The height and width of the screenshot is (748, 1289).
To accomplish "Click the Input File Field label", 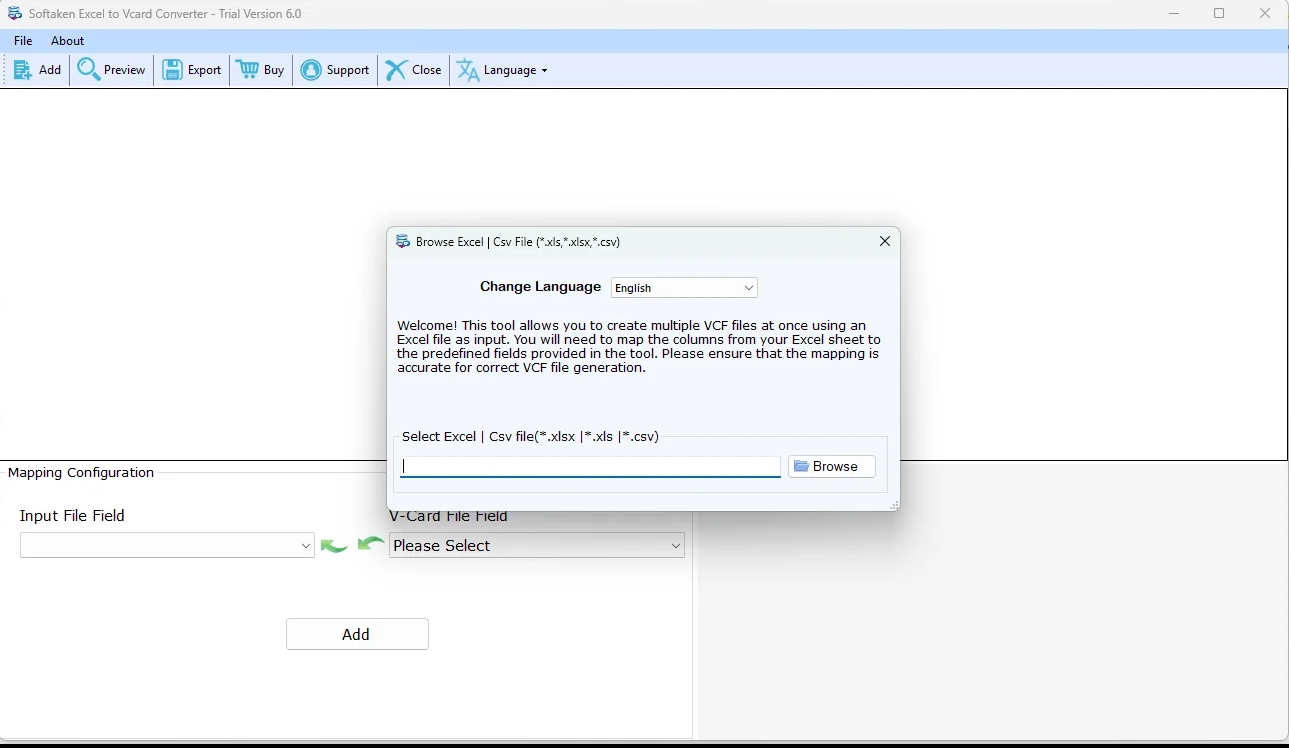I will pyautogui.click(x=72, y=516).
